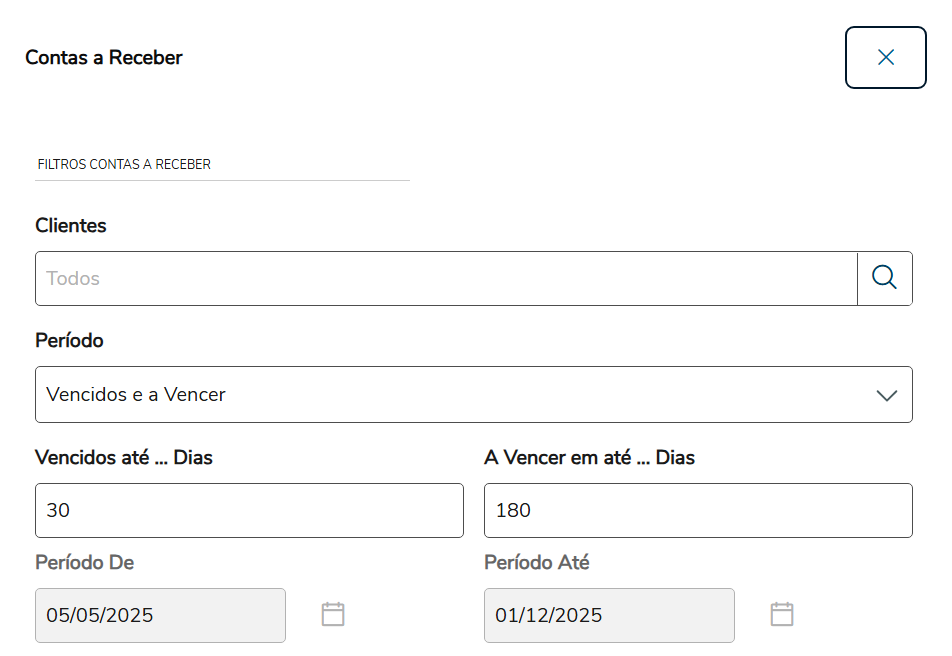The height and width of the screenshot is (656, 952).
Task: Select the Período Até date 01/12/2025
Action: coord(609,615)
